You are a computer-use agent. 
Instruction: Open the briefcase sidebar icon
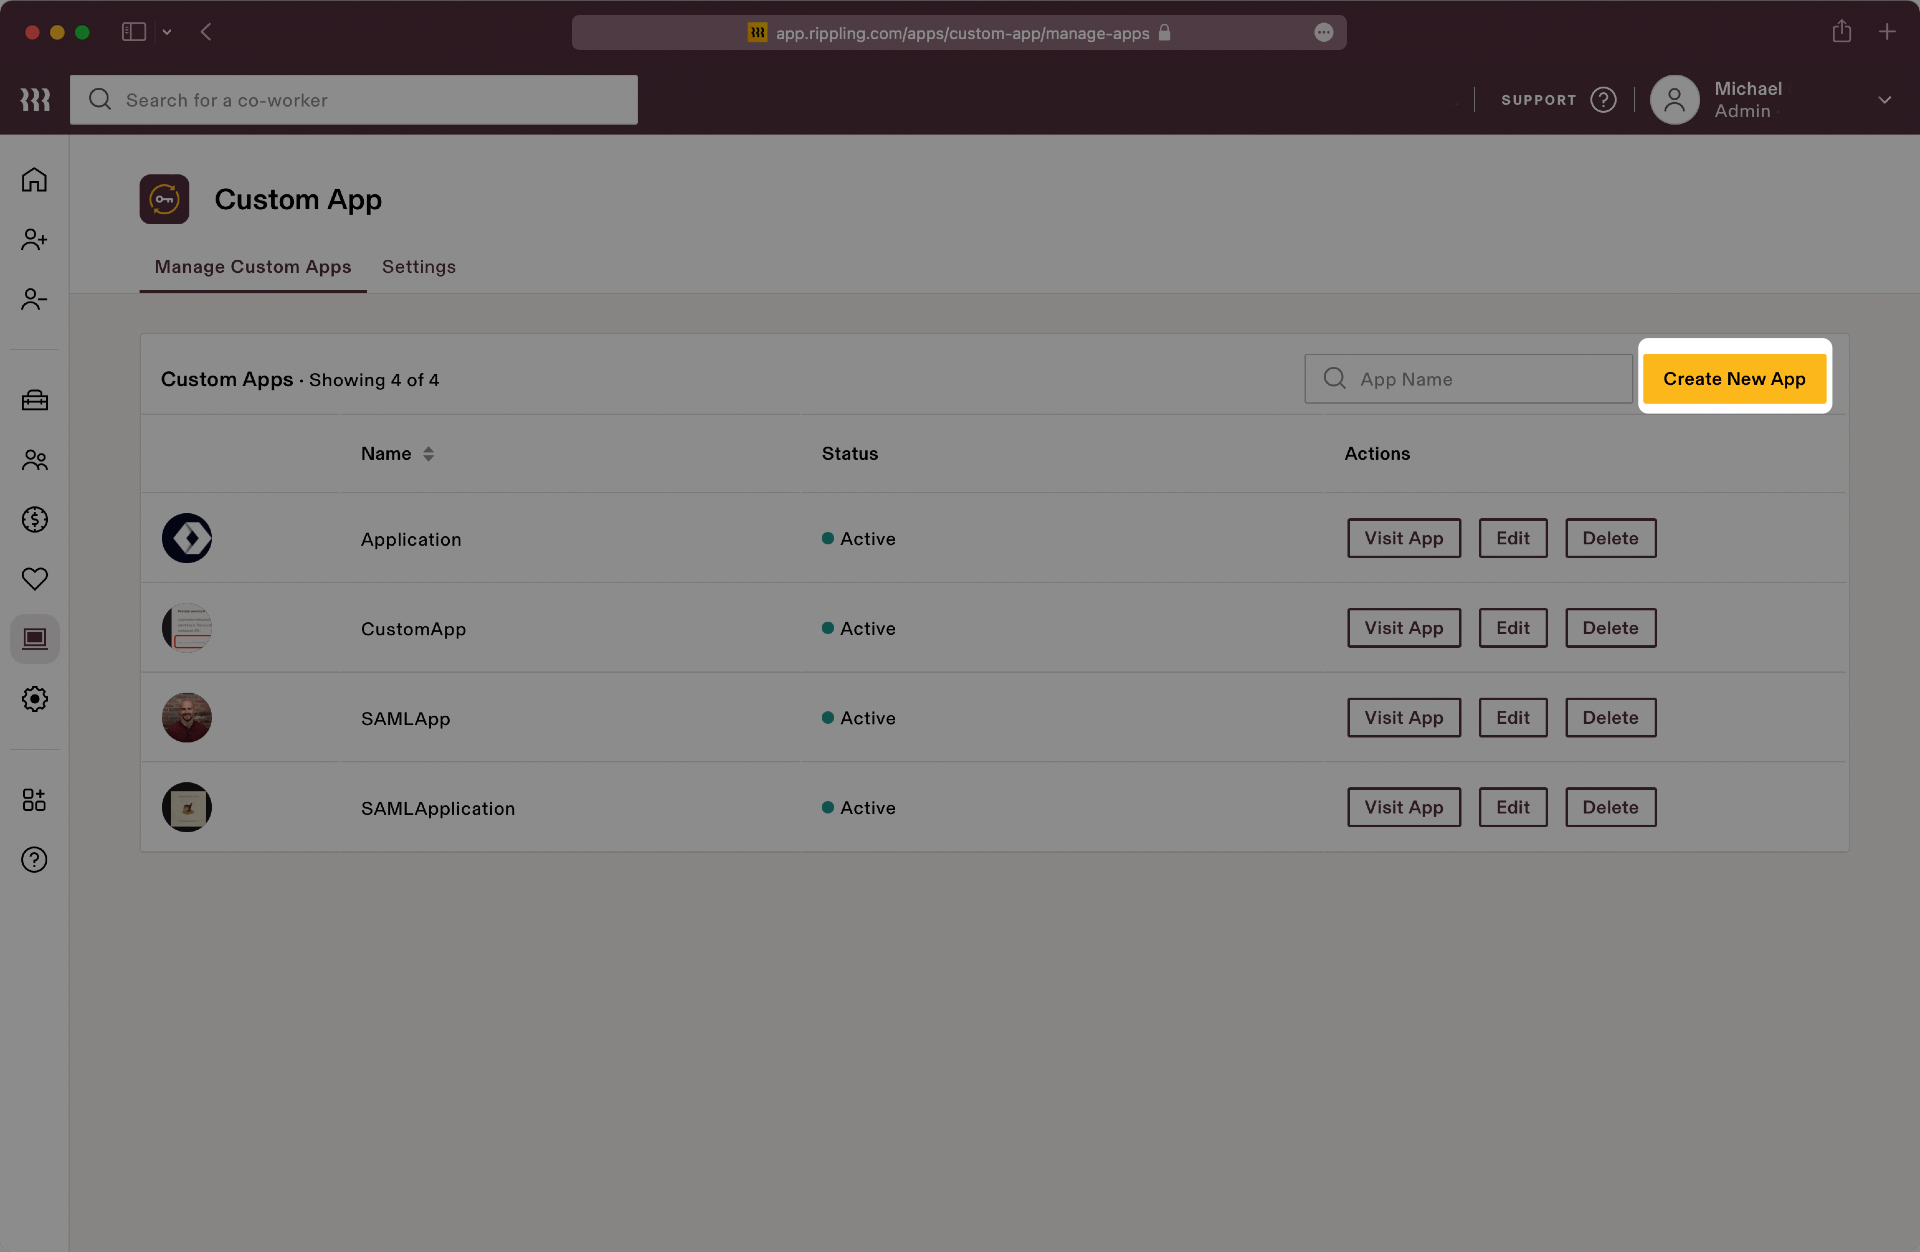[34, 400]
